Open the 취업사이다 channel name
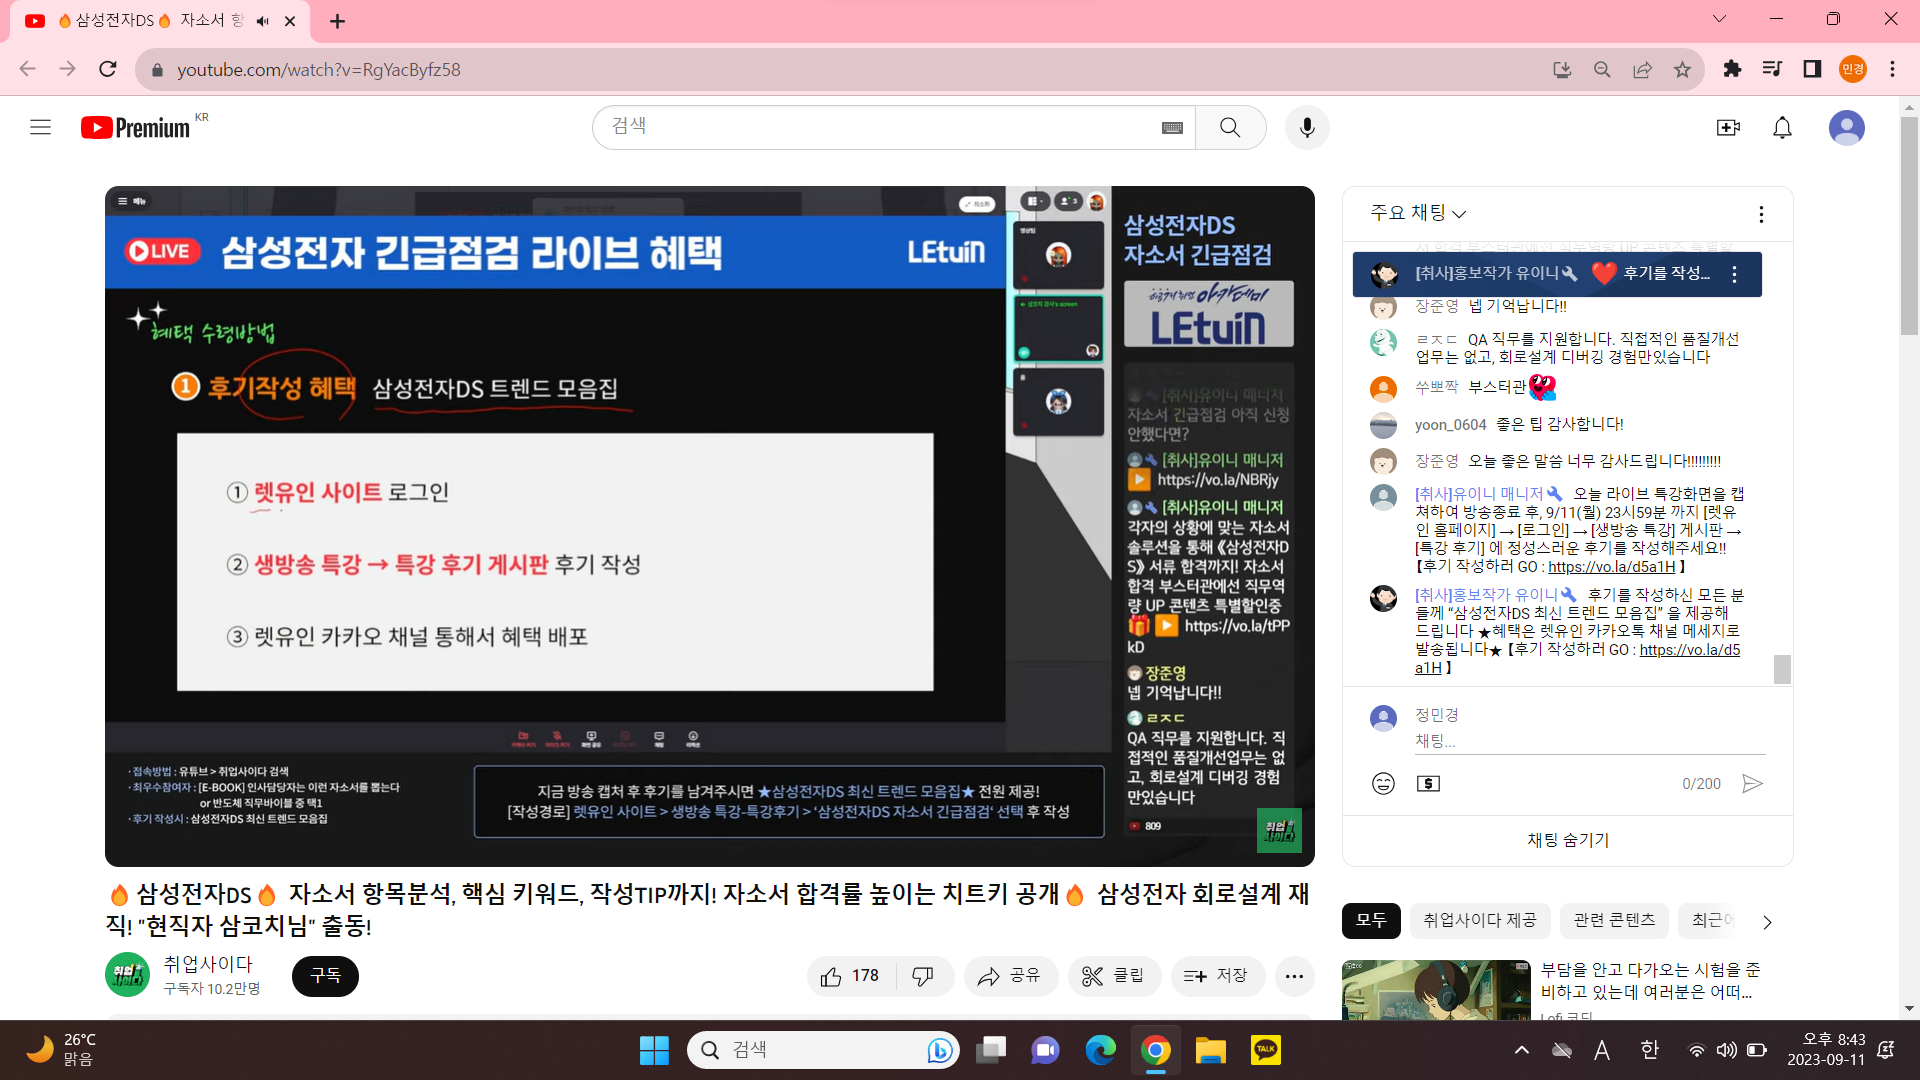1920x1080 pixels. point(208,964)
